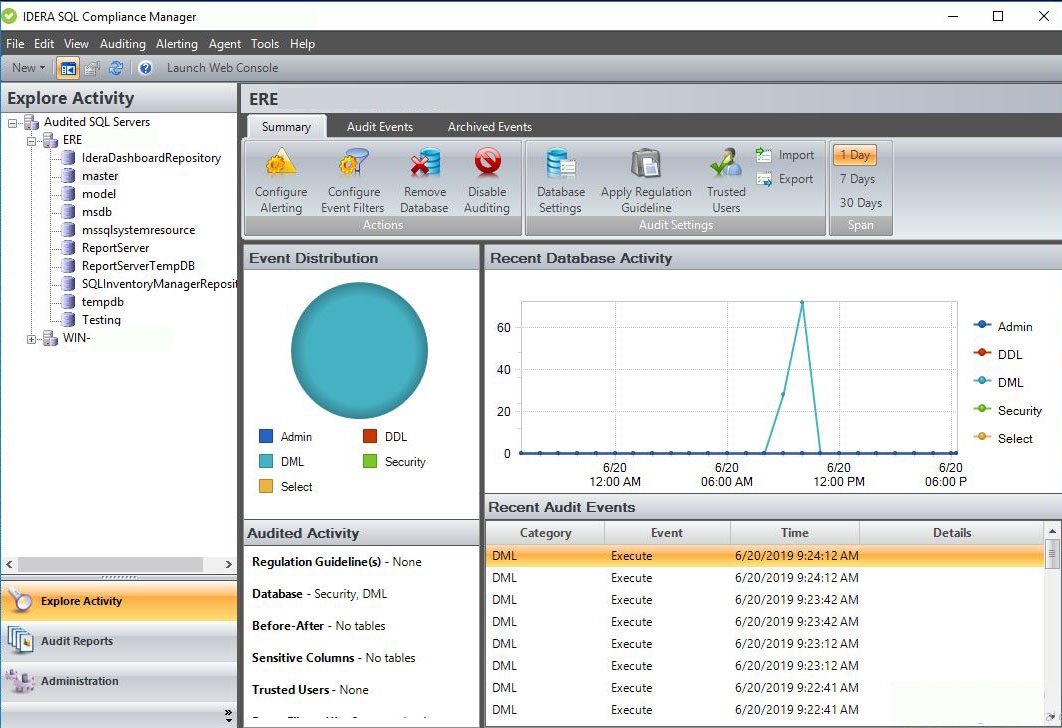Open the Help menu
Image resolution: width=1062 pixels, height=728 pixels.
tap(302, 43)
